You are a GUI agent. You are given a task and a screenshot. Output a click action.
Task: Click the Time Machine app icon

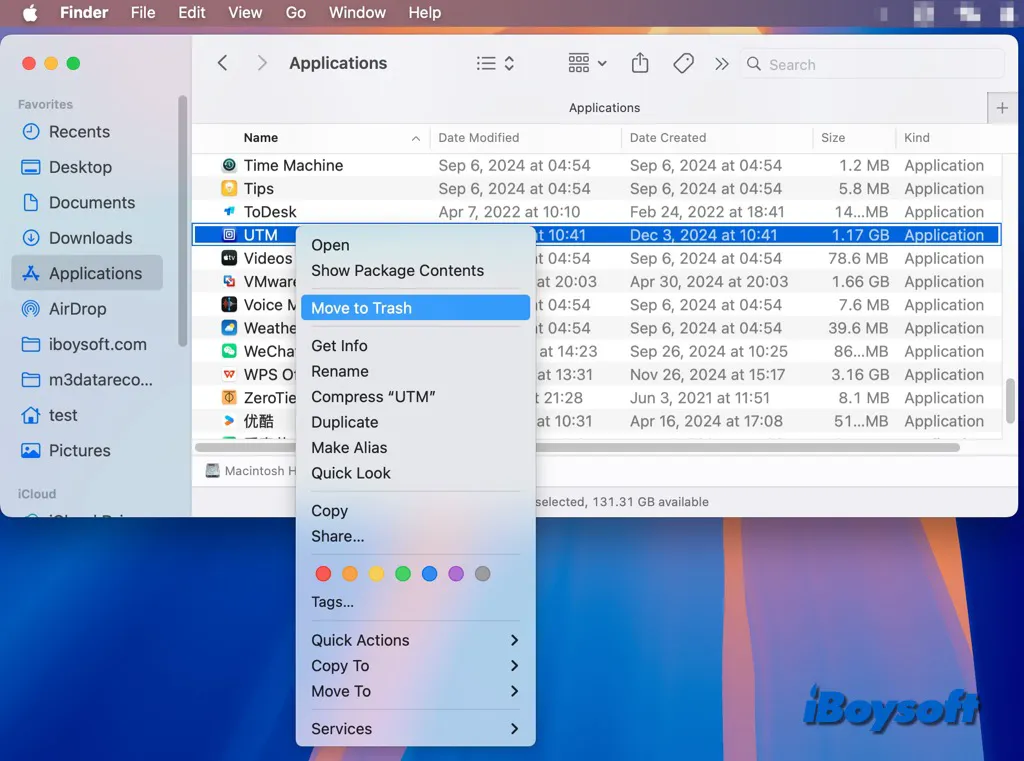[x=229, y=165]
